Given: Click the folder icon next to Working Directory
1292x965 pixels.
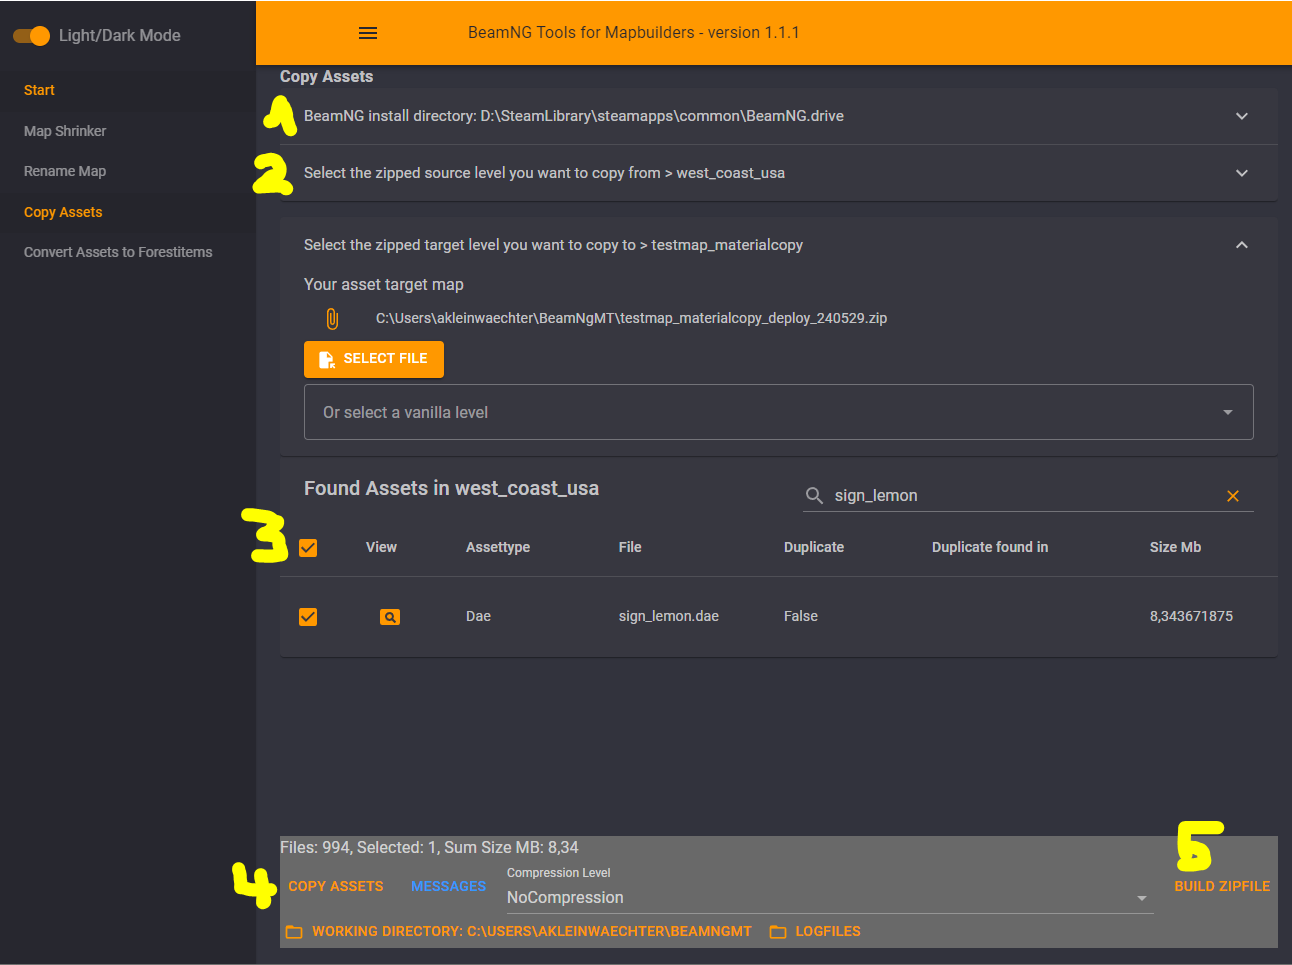Looking at the screenshot, I should (x=294, y=932).
